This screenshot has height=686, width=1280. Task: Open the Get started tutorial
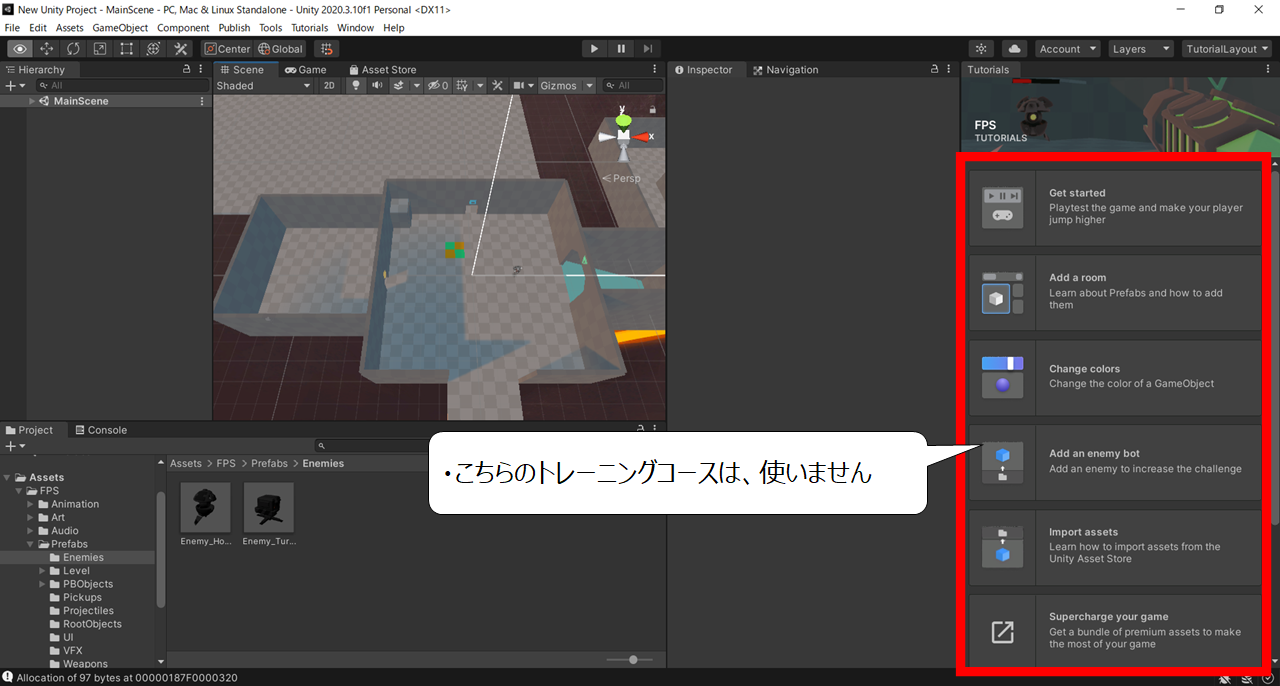tap(1114, 207)
